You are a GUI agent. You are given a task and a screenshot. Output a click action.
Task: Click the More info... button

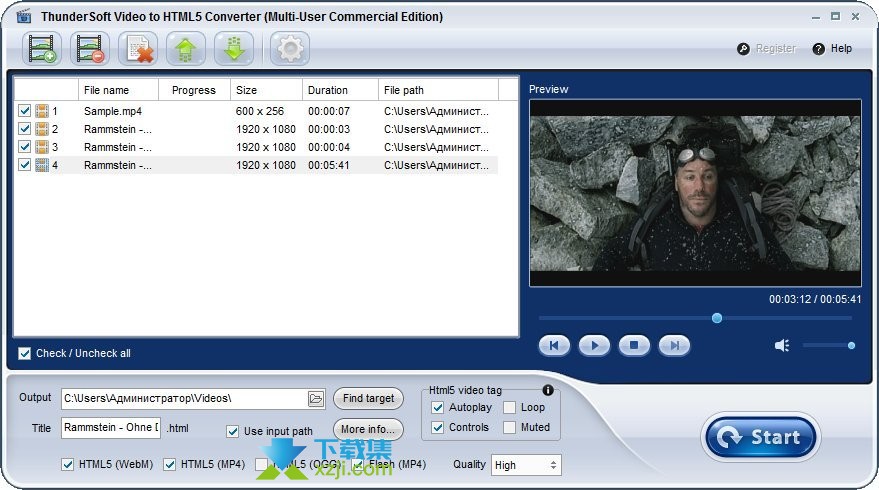(x=368, y=429)
